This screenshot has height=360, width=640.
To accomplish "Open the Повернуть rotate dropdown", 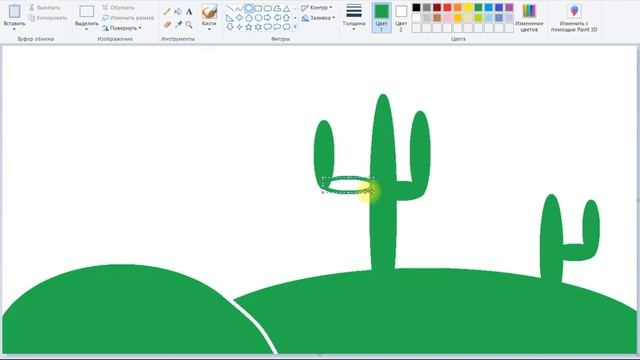I will coord(122,28).
